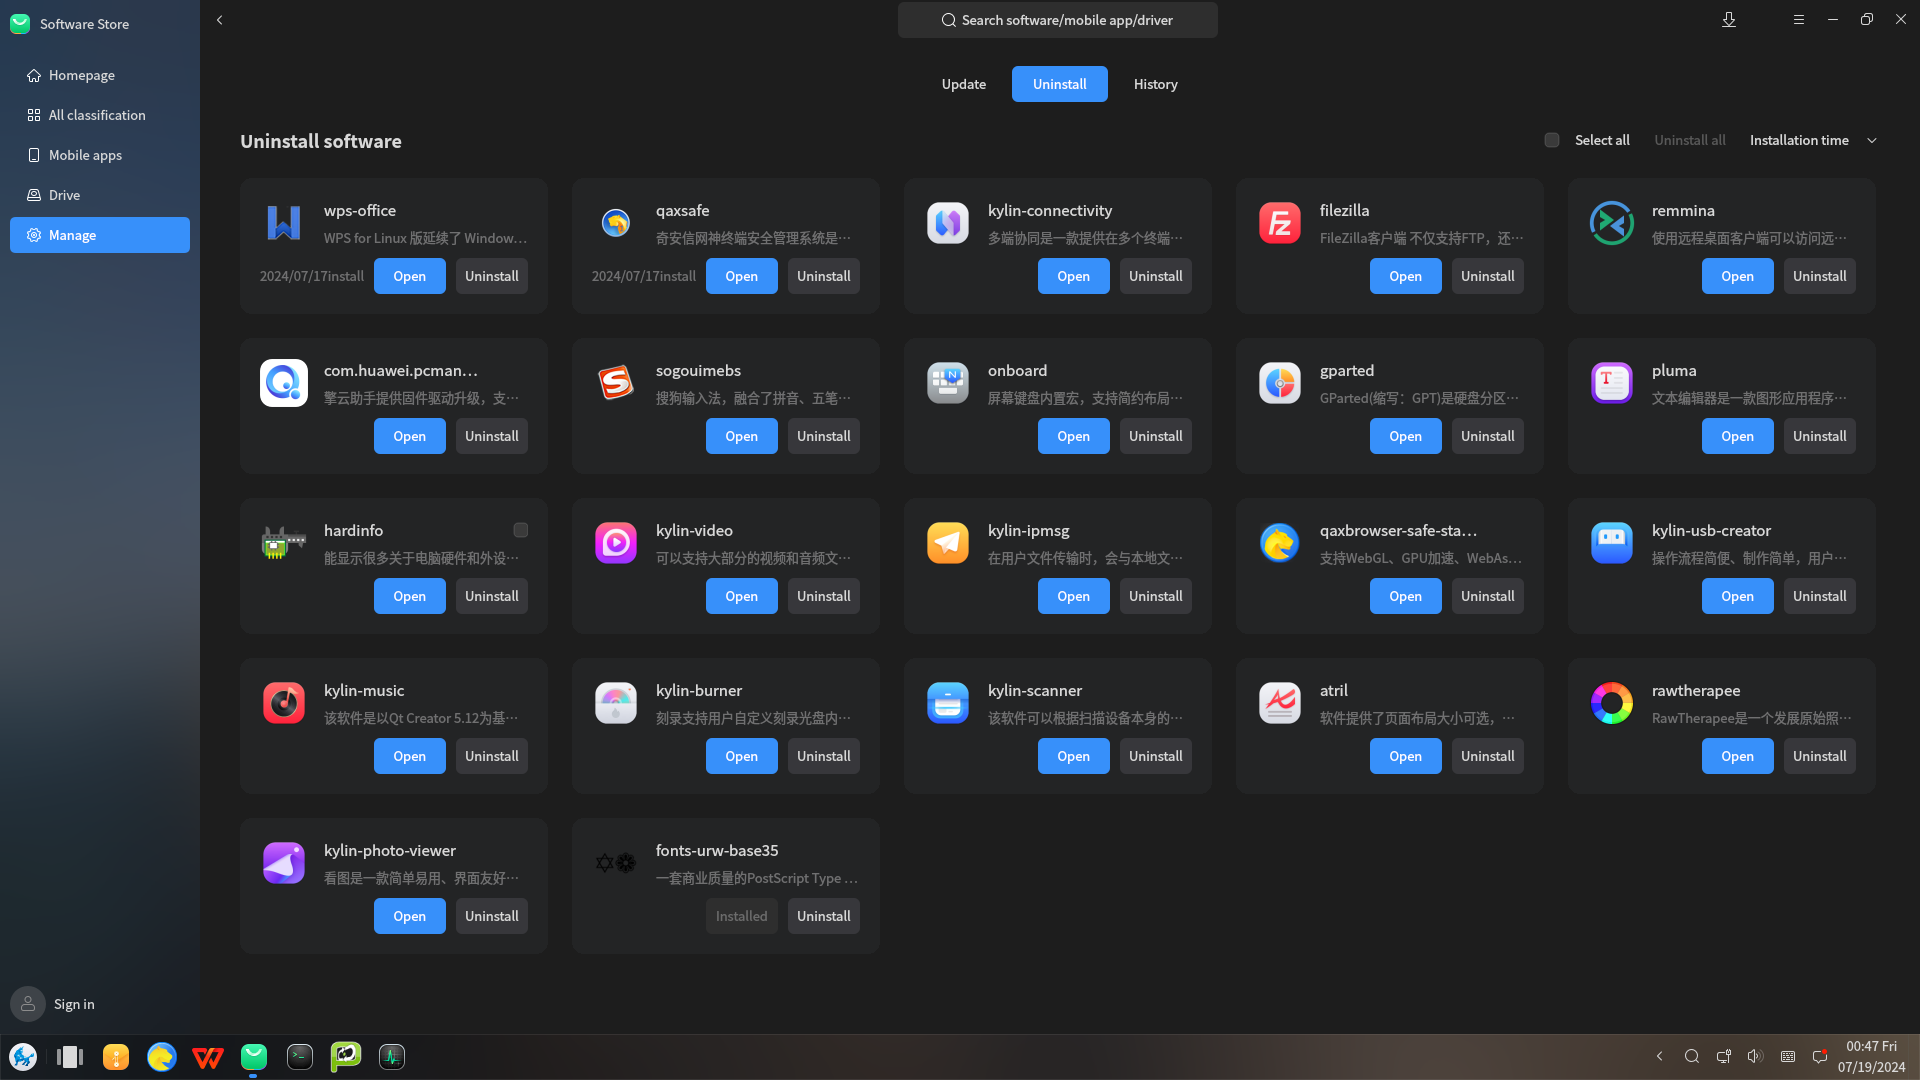Click the software search input field
Screen dimensions: 1920x1080
(1057, 20)
